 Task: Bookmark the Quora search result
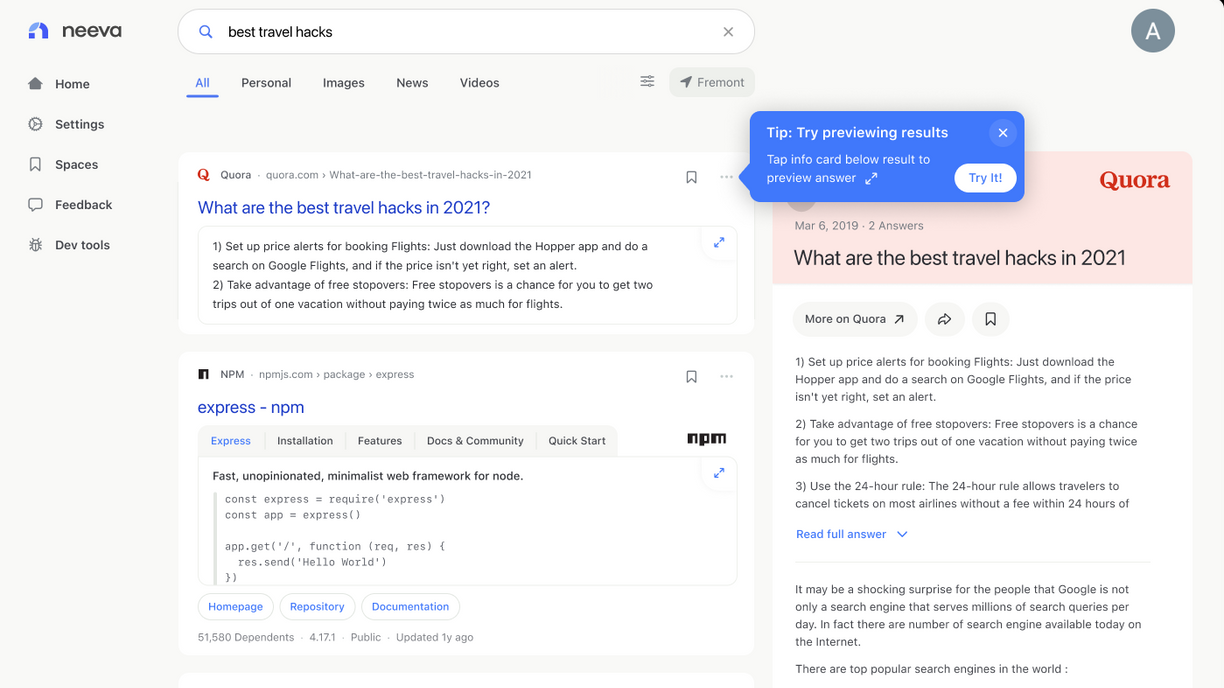[691, 177]
